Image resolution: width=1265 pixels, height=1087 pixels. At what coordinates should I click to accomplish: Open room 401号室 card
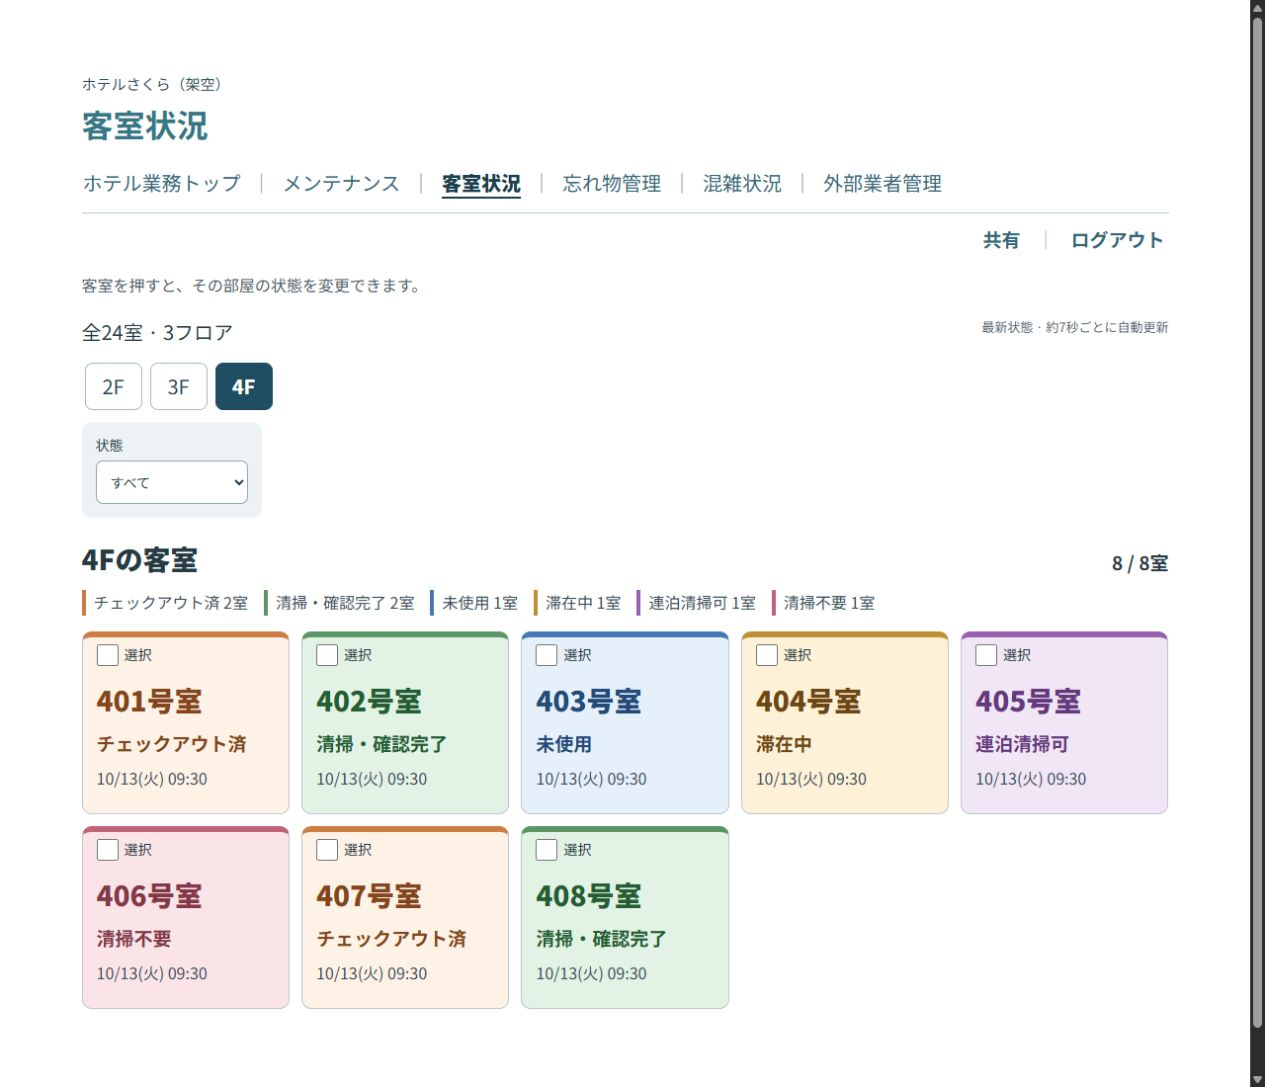click(186, 722)
